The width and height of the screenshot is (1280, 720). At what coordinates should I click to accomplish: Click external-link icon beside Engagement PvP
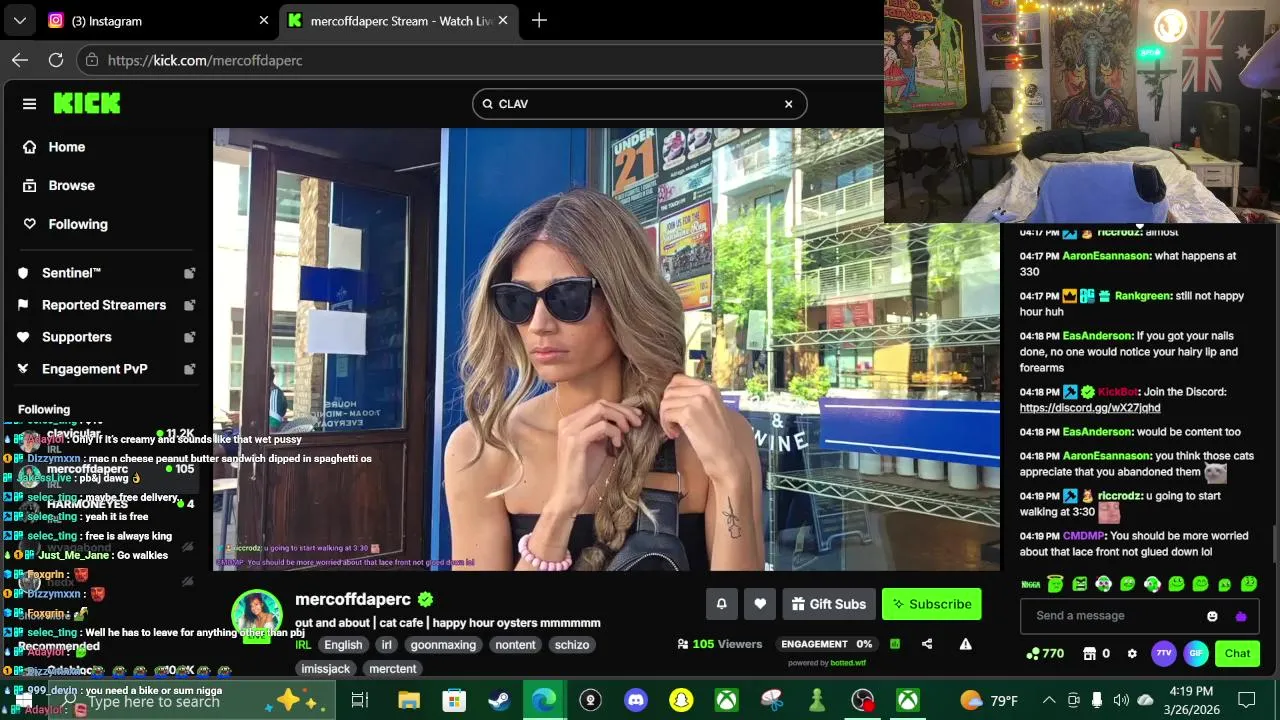coord(189,369)
